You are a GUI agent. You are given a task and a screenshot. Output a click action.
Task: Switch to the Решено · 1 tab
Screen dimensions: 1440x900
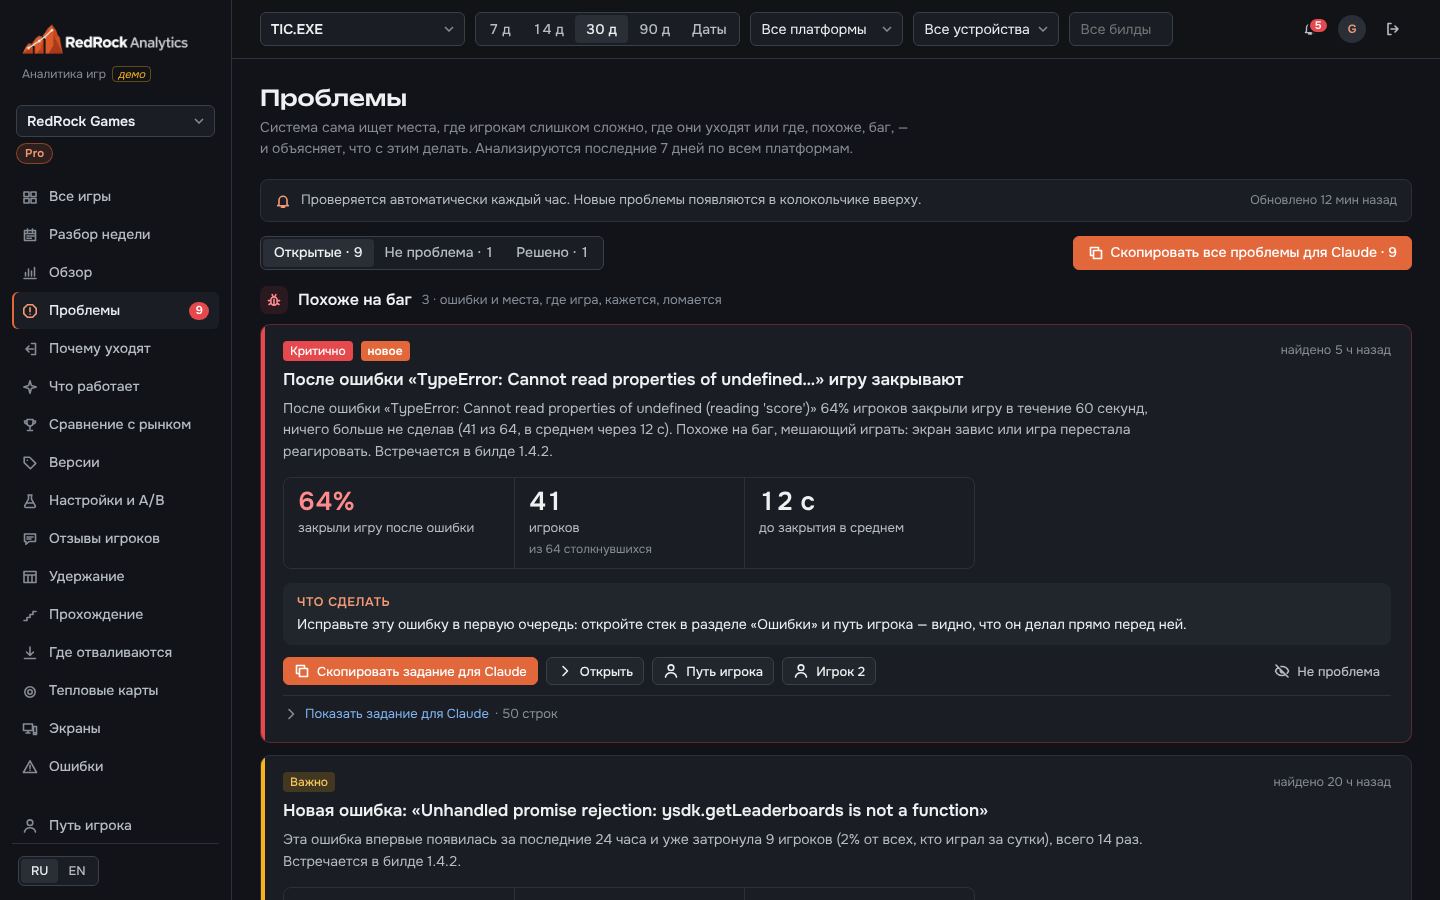tap(552, 253)
